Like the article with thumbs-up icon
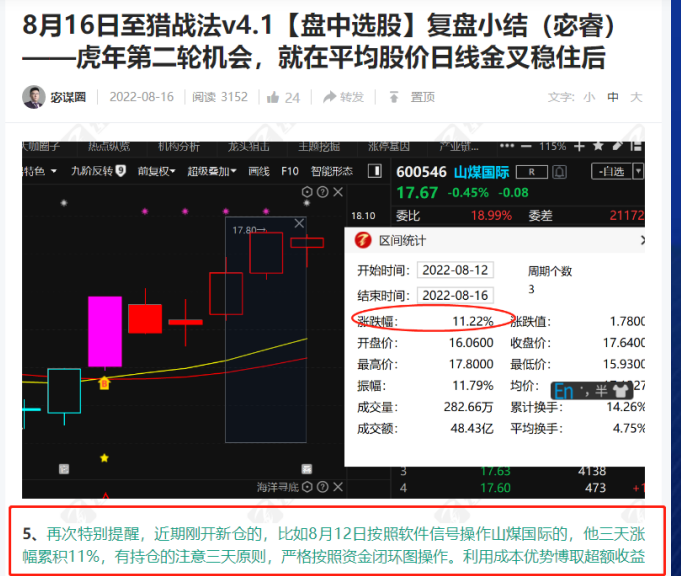This screenshot has width=681, height=576. pyautogui.click(x=273, y=97)
